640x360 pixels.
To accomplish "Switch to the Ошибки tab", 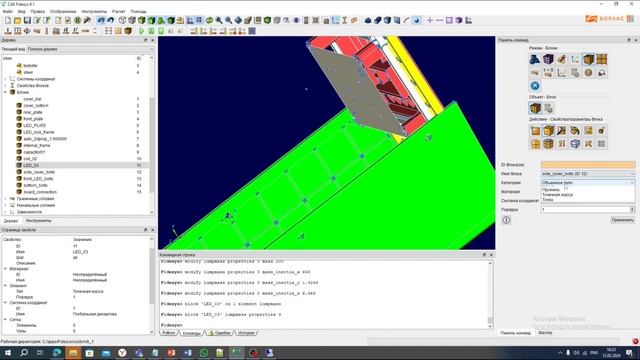I will click(x=220, y=333).
